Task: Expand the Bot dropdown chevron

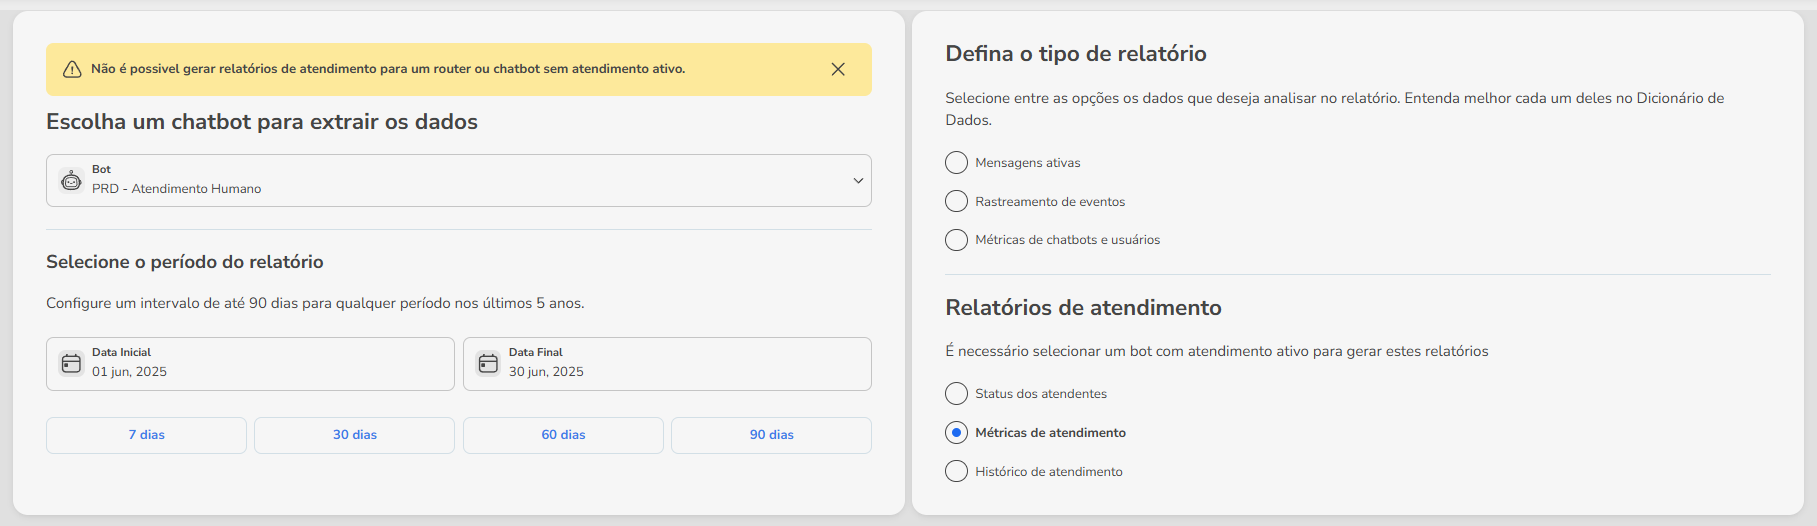Action: point(858,181)
